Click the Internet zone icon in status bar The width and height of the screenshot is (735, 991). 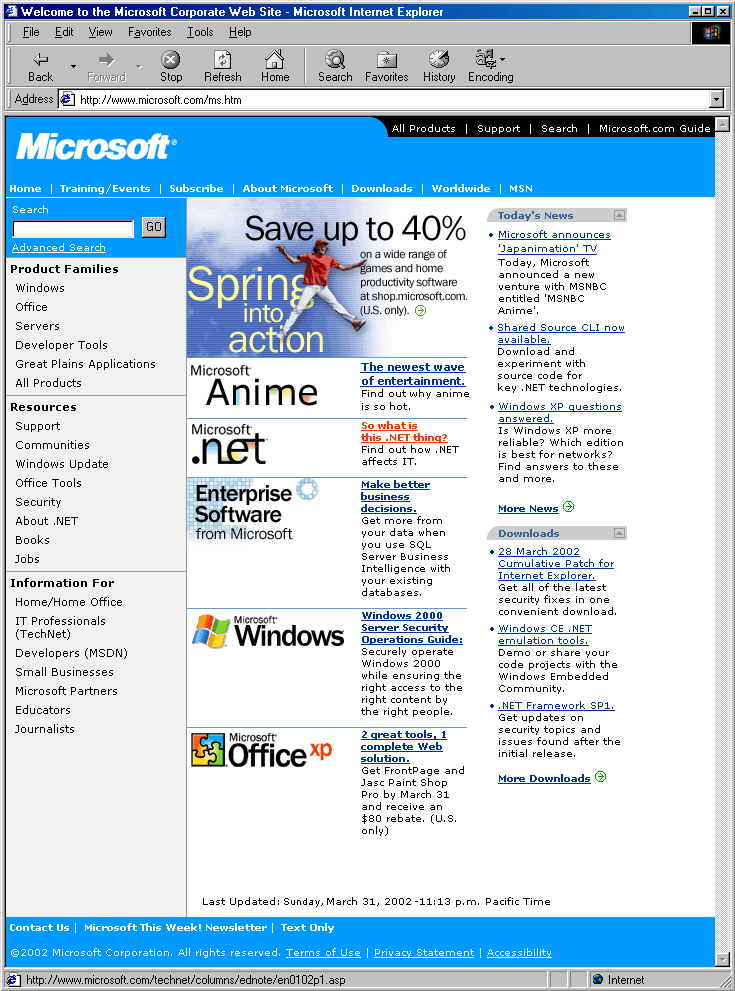(x=598, y=980)
